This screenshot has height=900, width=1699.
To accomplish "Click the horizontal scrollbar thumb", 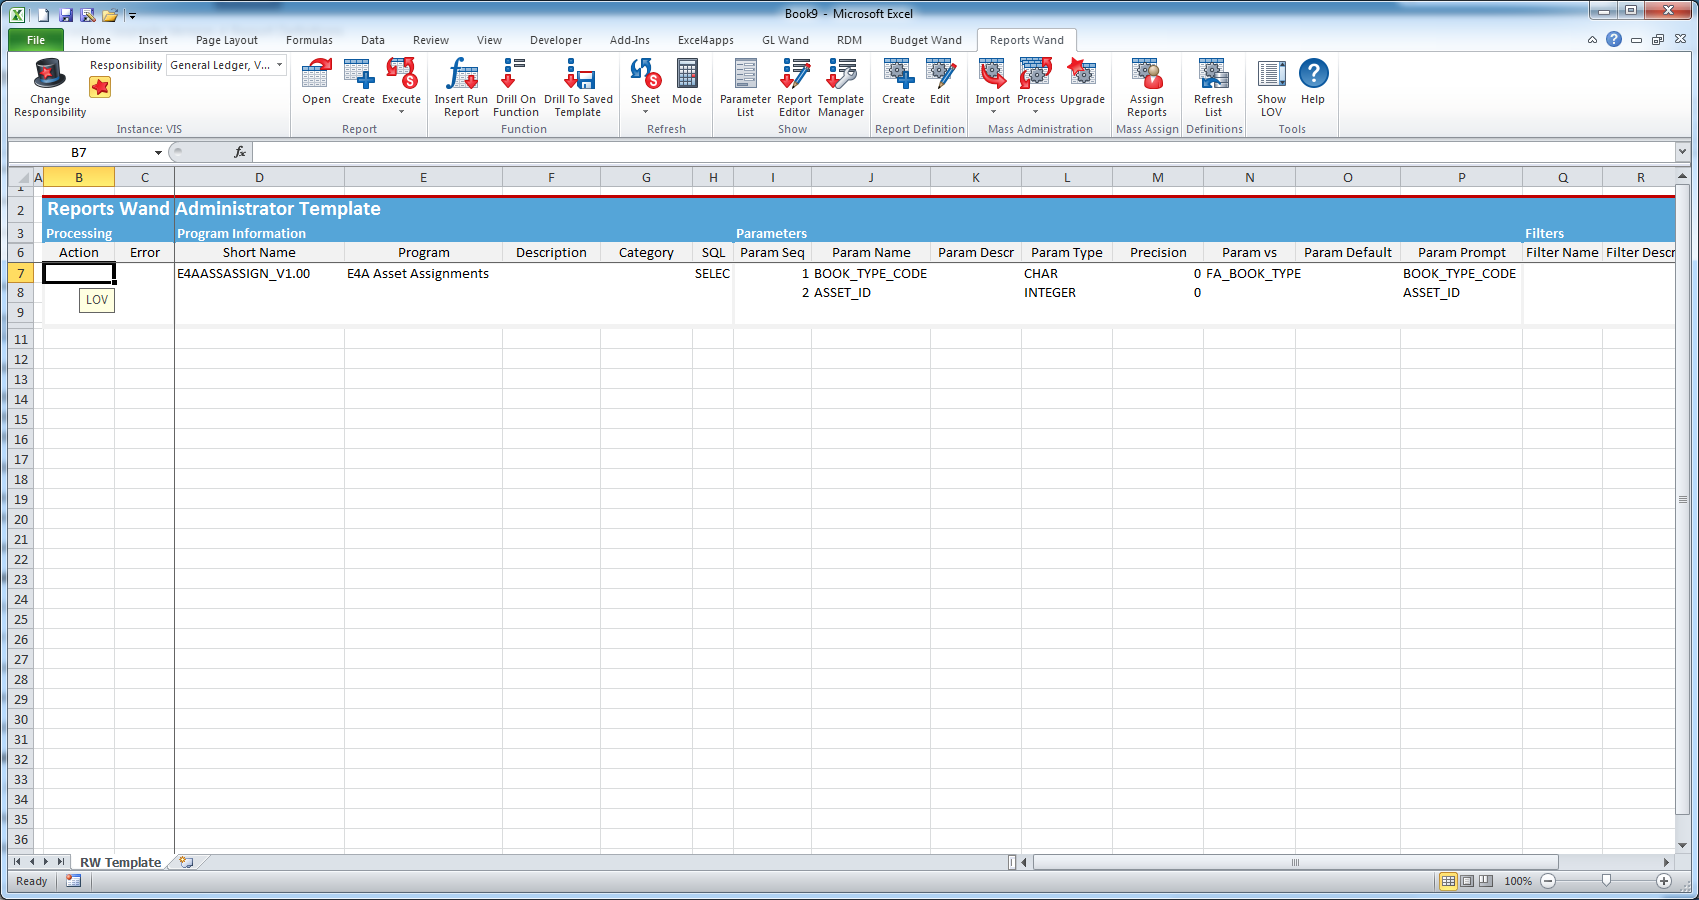I will pos(1295,862).
